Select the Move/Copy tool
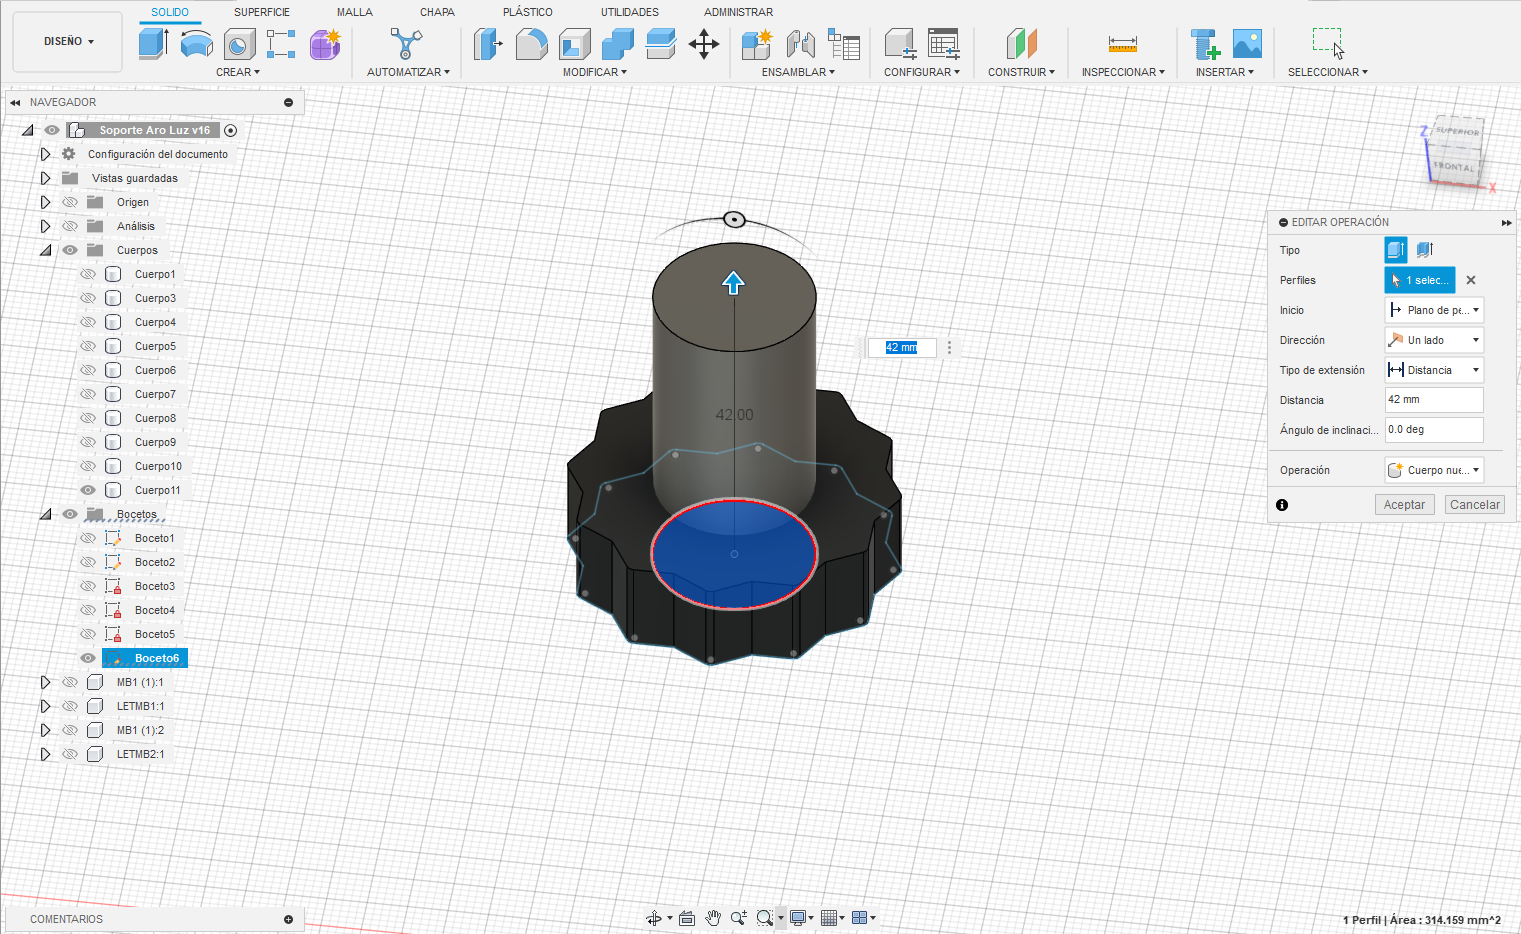The width and height of the screenshot is (1521, 934). [x=704, y=44]
